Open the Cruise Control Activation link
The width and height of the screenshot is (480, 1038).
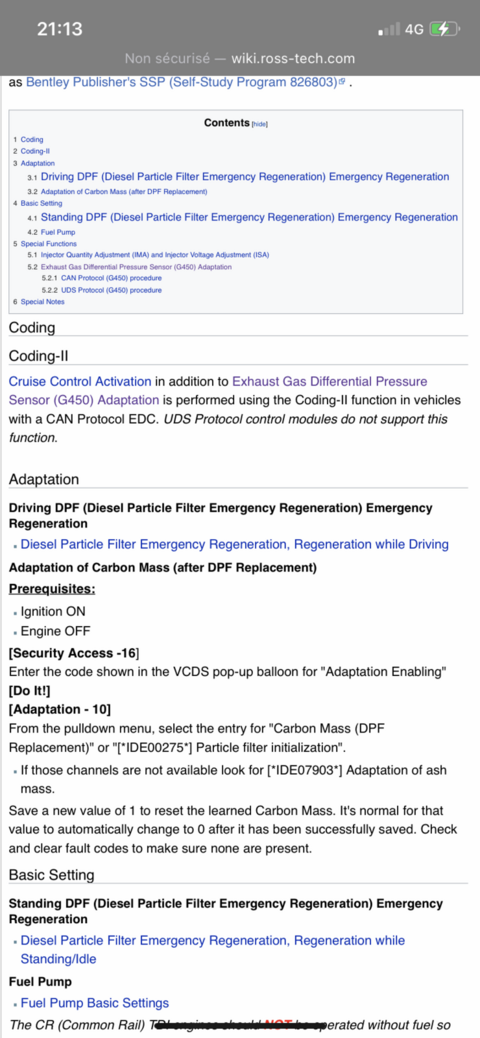[80, 381]
